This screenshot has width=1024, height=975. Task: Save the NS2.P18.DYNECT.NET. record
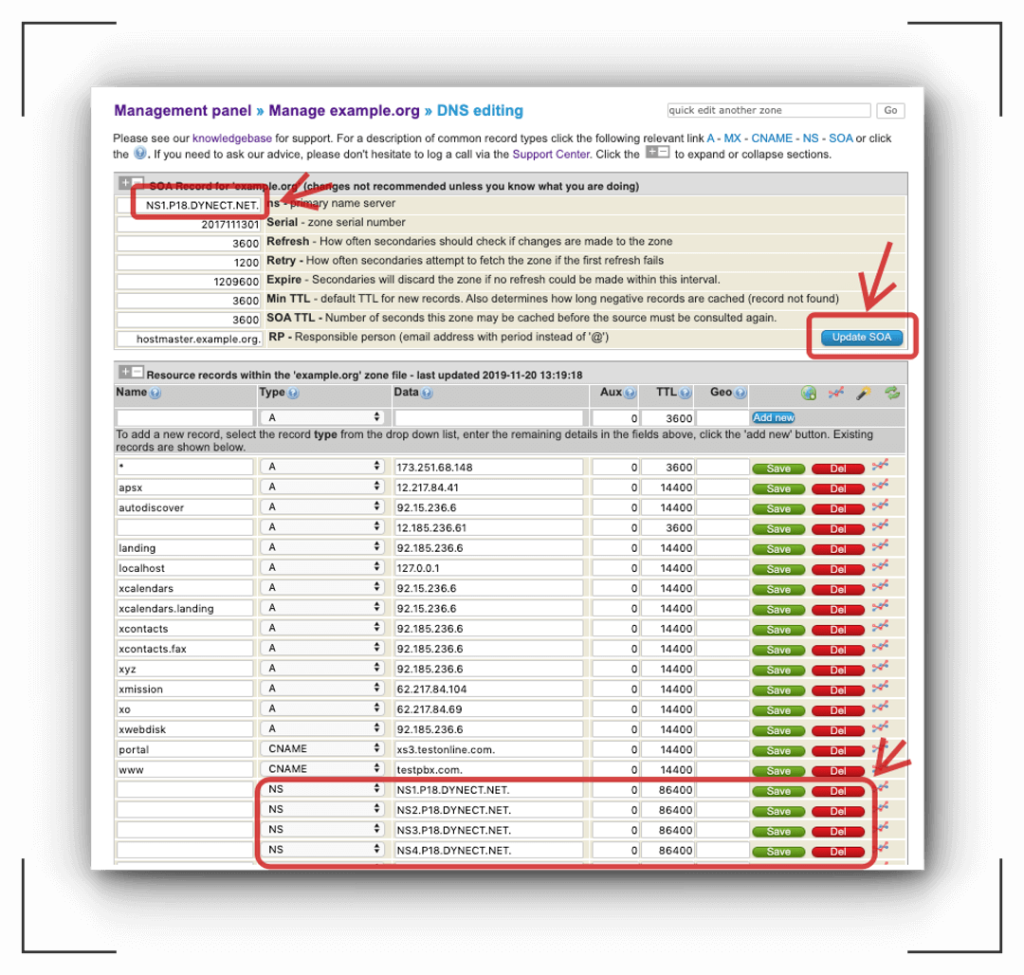click(x=778, y=811)
